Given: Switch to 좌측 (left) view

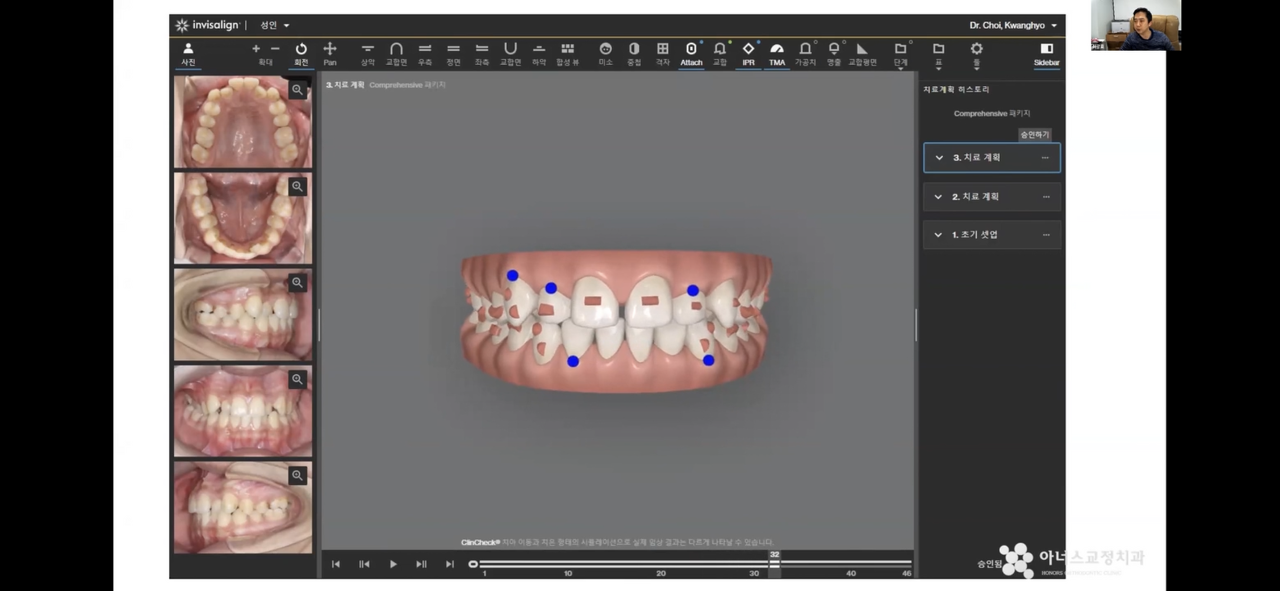Looking at the screenshot, I should 482,54.
